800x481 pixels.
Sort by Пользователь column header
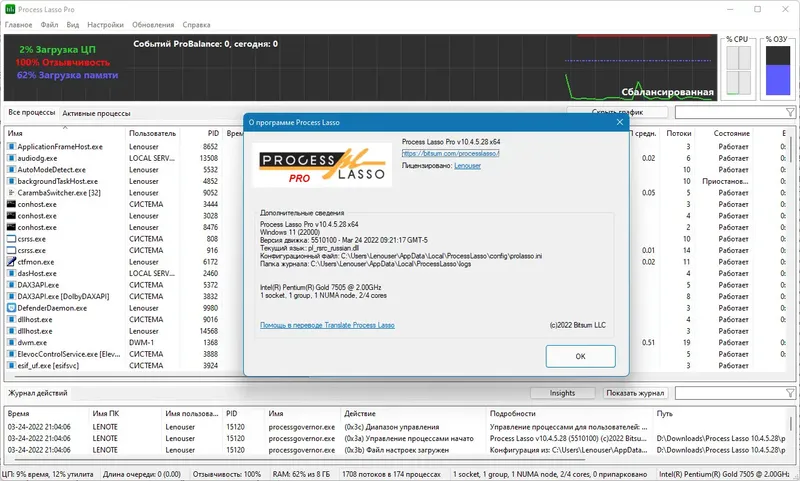(153, 133)
